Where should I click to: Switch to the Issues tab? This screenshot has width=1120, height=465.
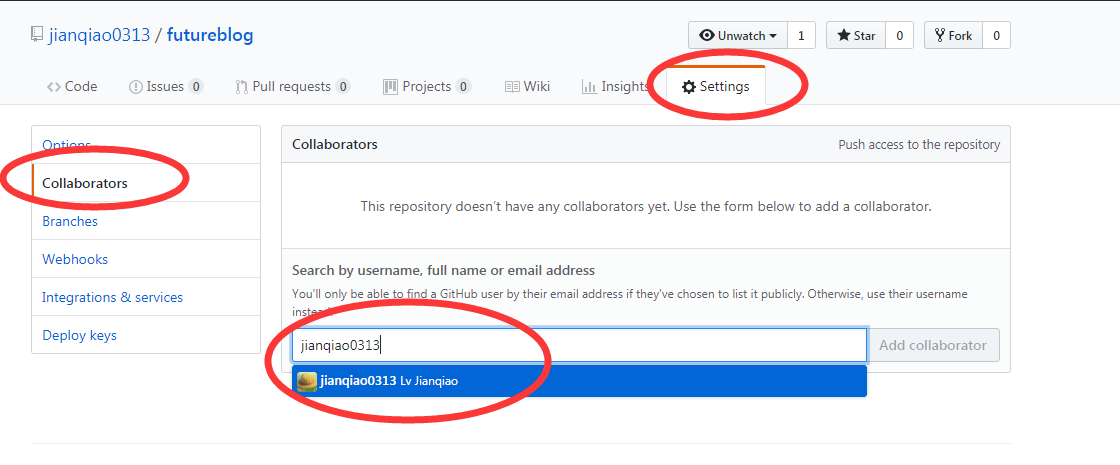point(166,86)
